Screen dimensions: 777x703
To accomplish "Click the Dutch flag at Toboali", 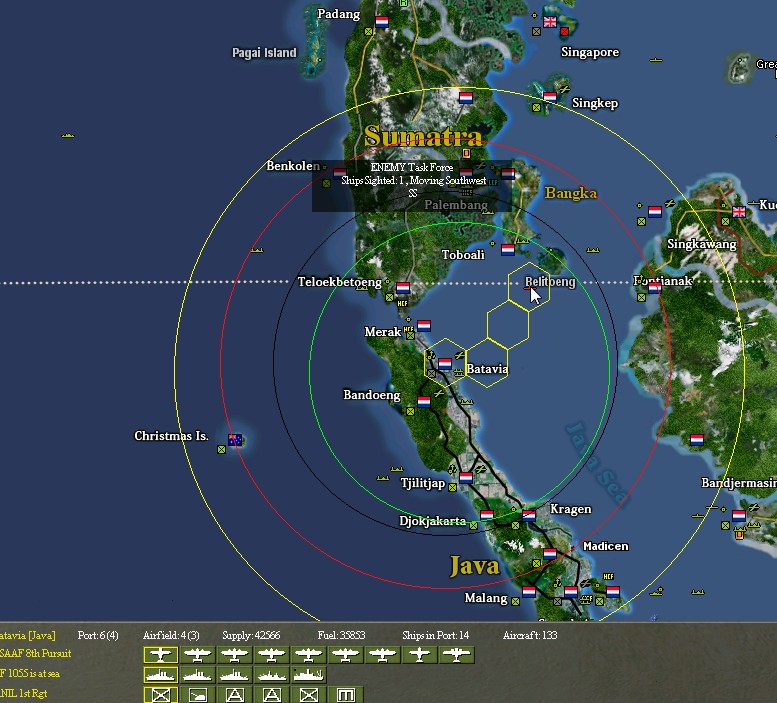I will pyautogui.click(x=507, y=250).
